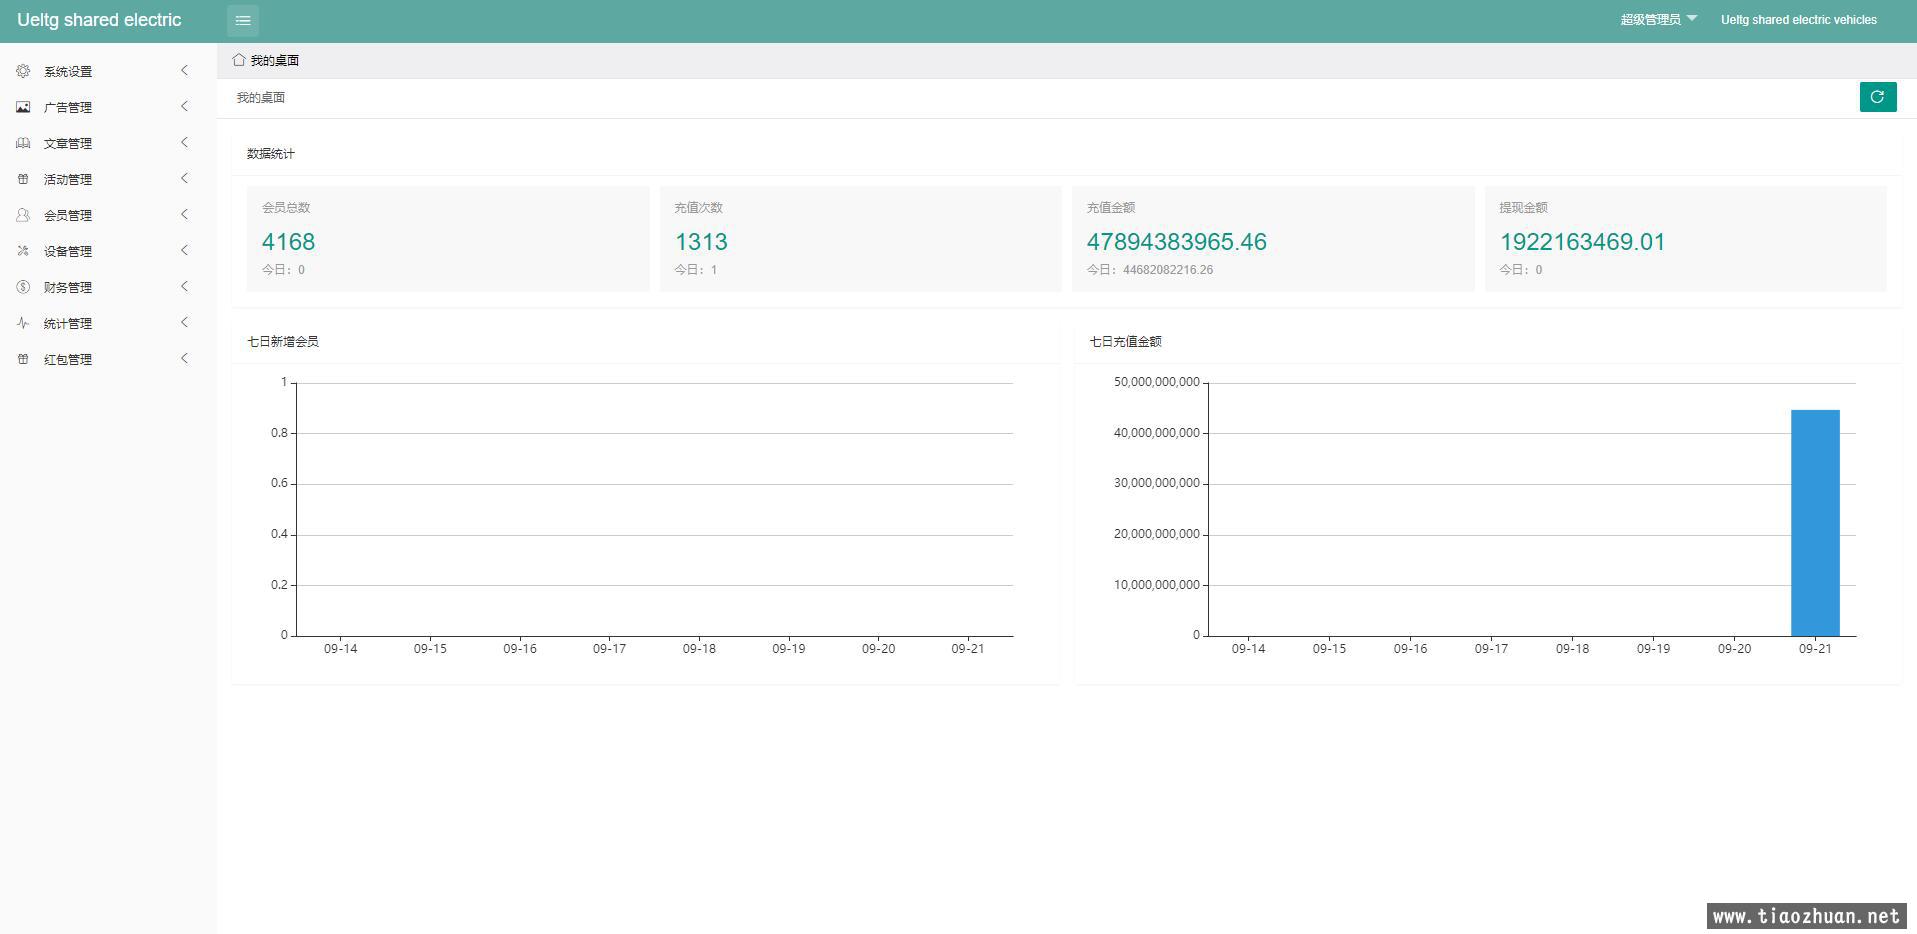
Task: Expand the 文章管理 chevron
Action: coord(184,142)
